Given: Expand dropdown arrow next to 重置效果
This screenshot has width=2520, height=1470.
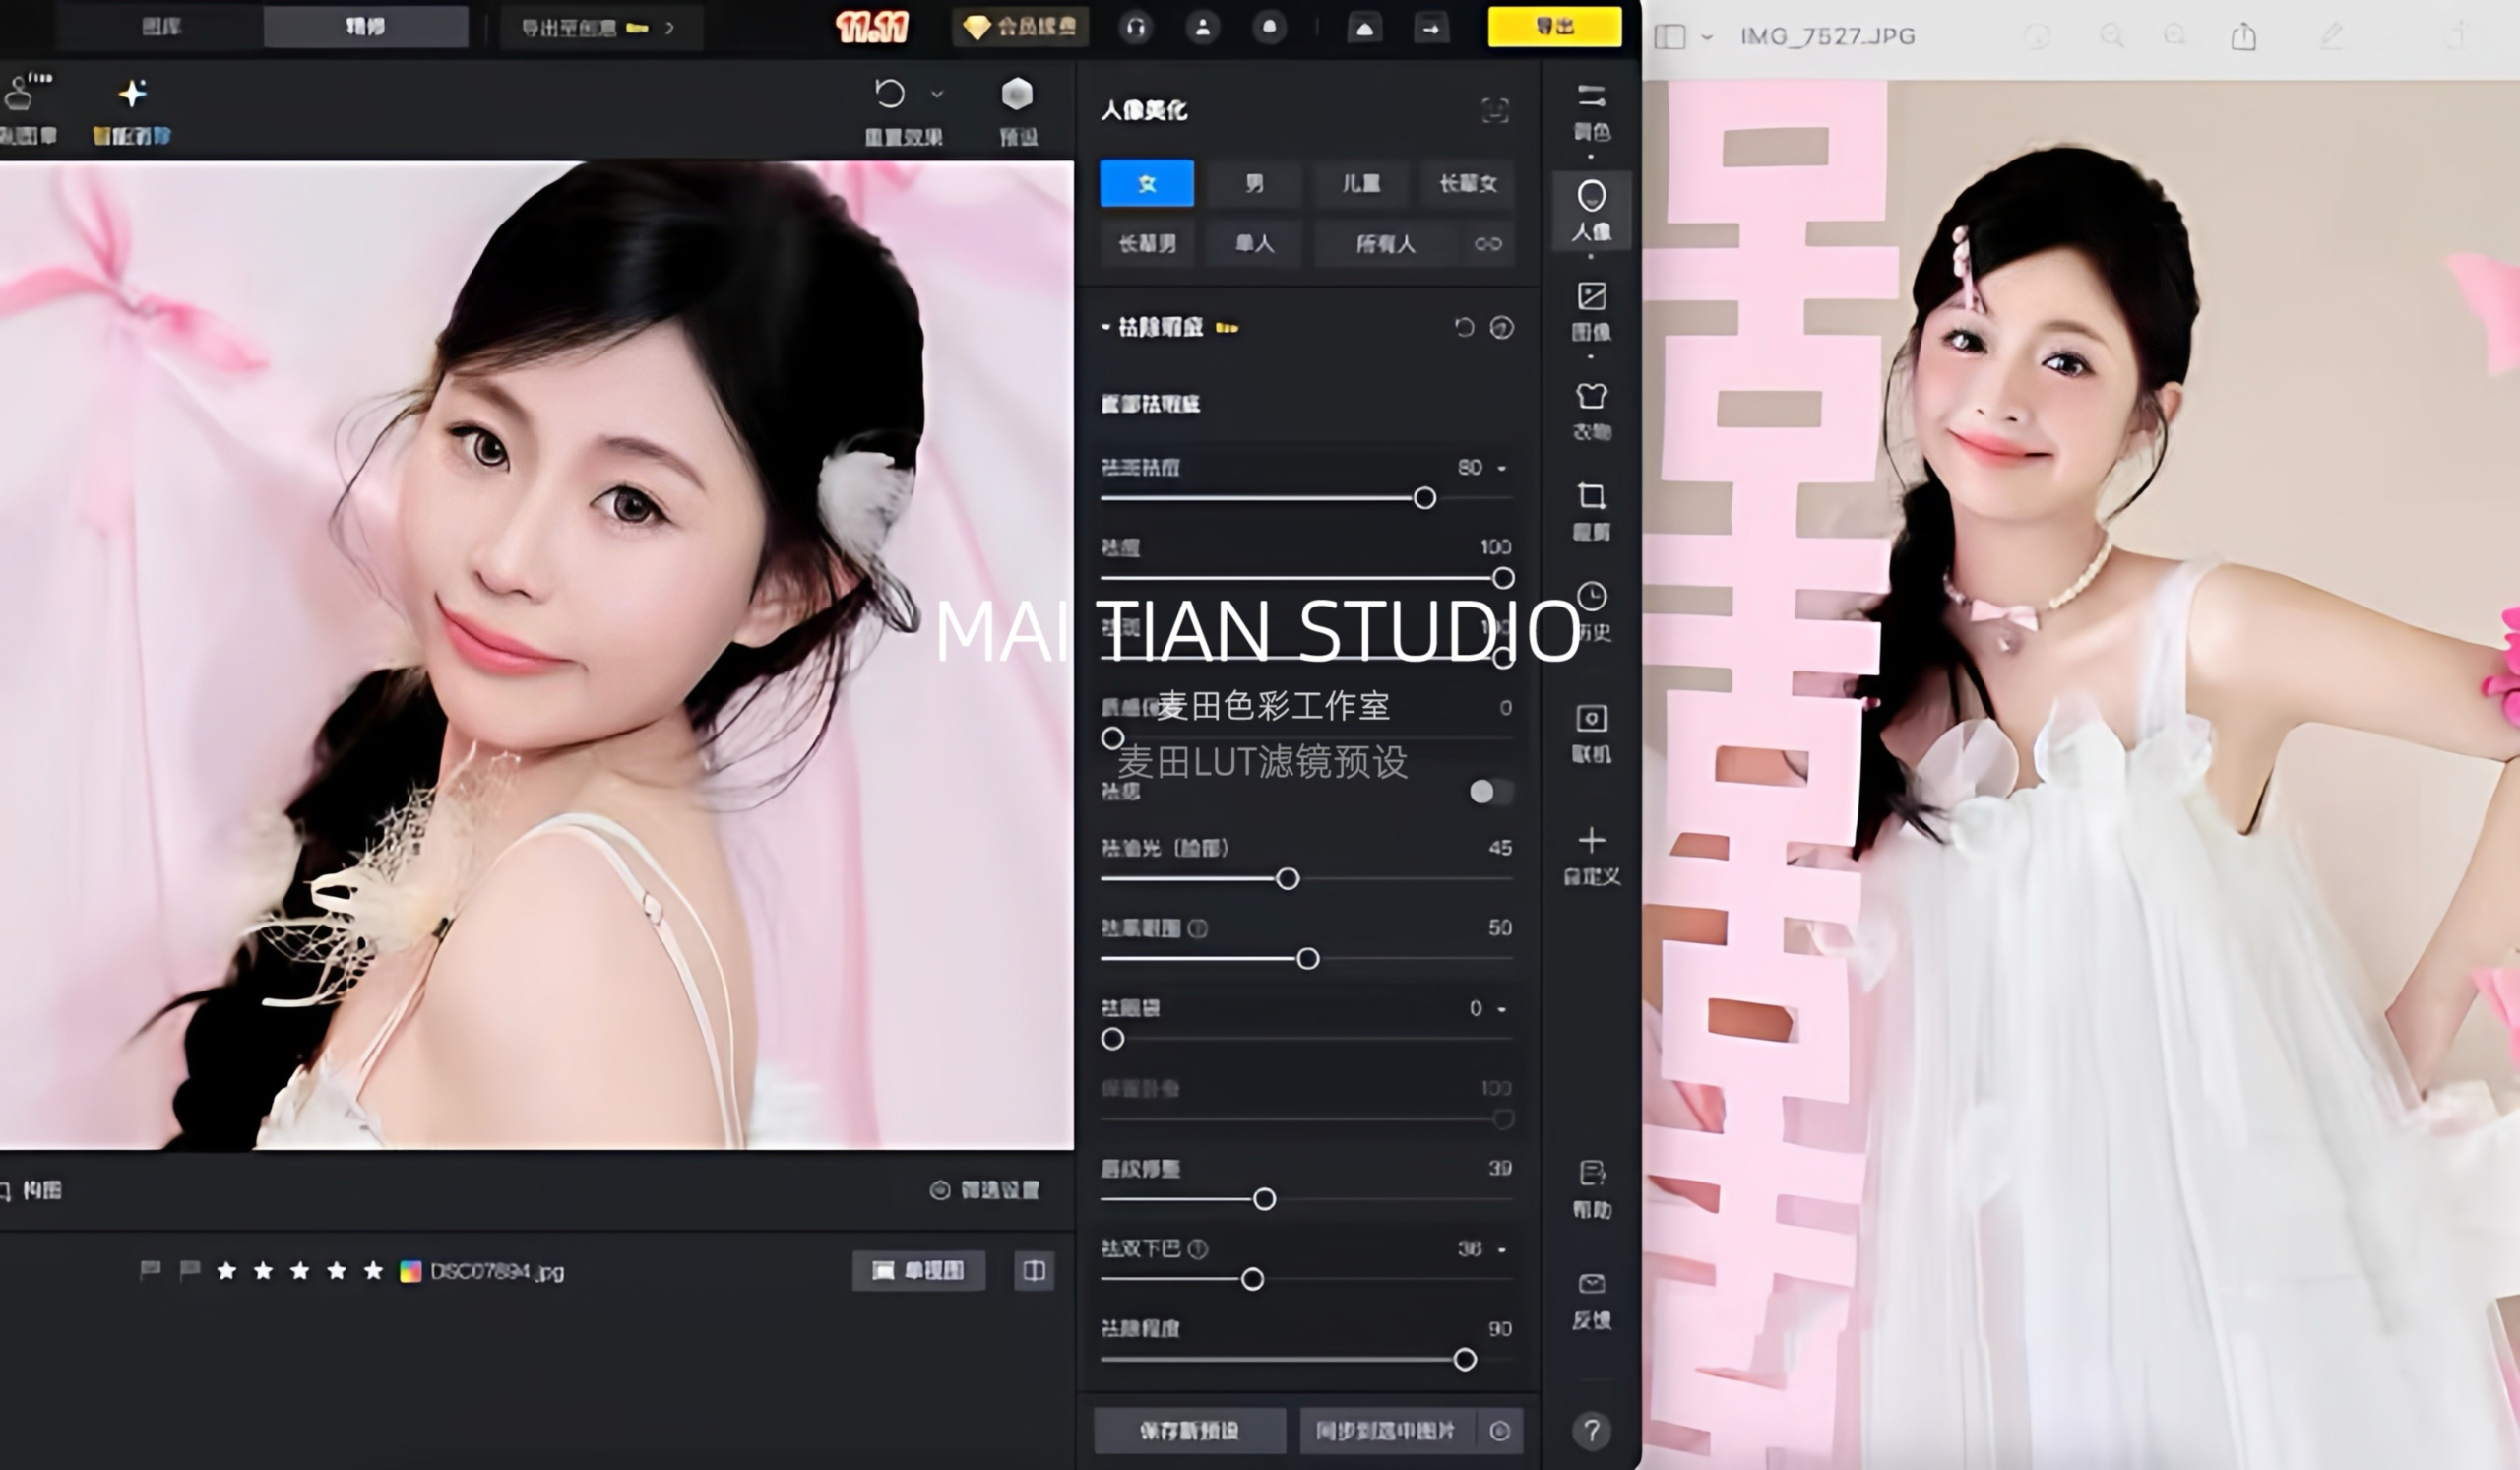Looking at the screenshot, I should tap(937, 94).
